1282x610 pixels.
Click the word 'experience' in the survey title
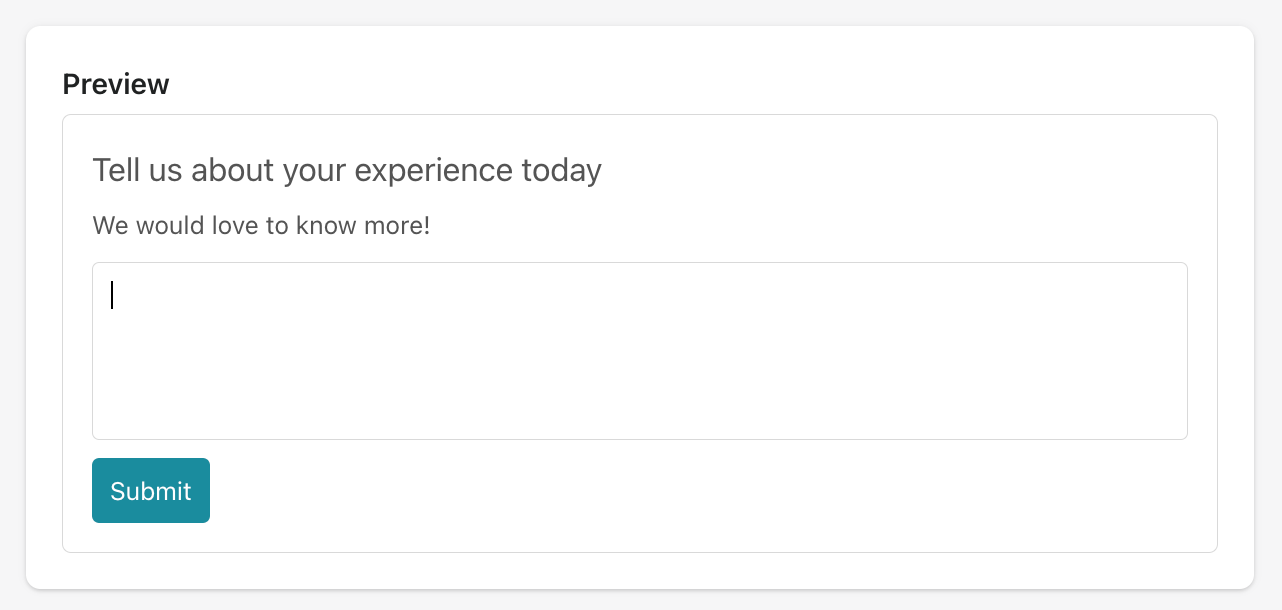coord(434,171)
